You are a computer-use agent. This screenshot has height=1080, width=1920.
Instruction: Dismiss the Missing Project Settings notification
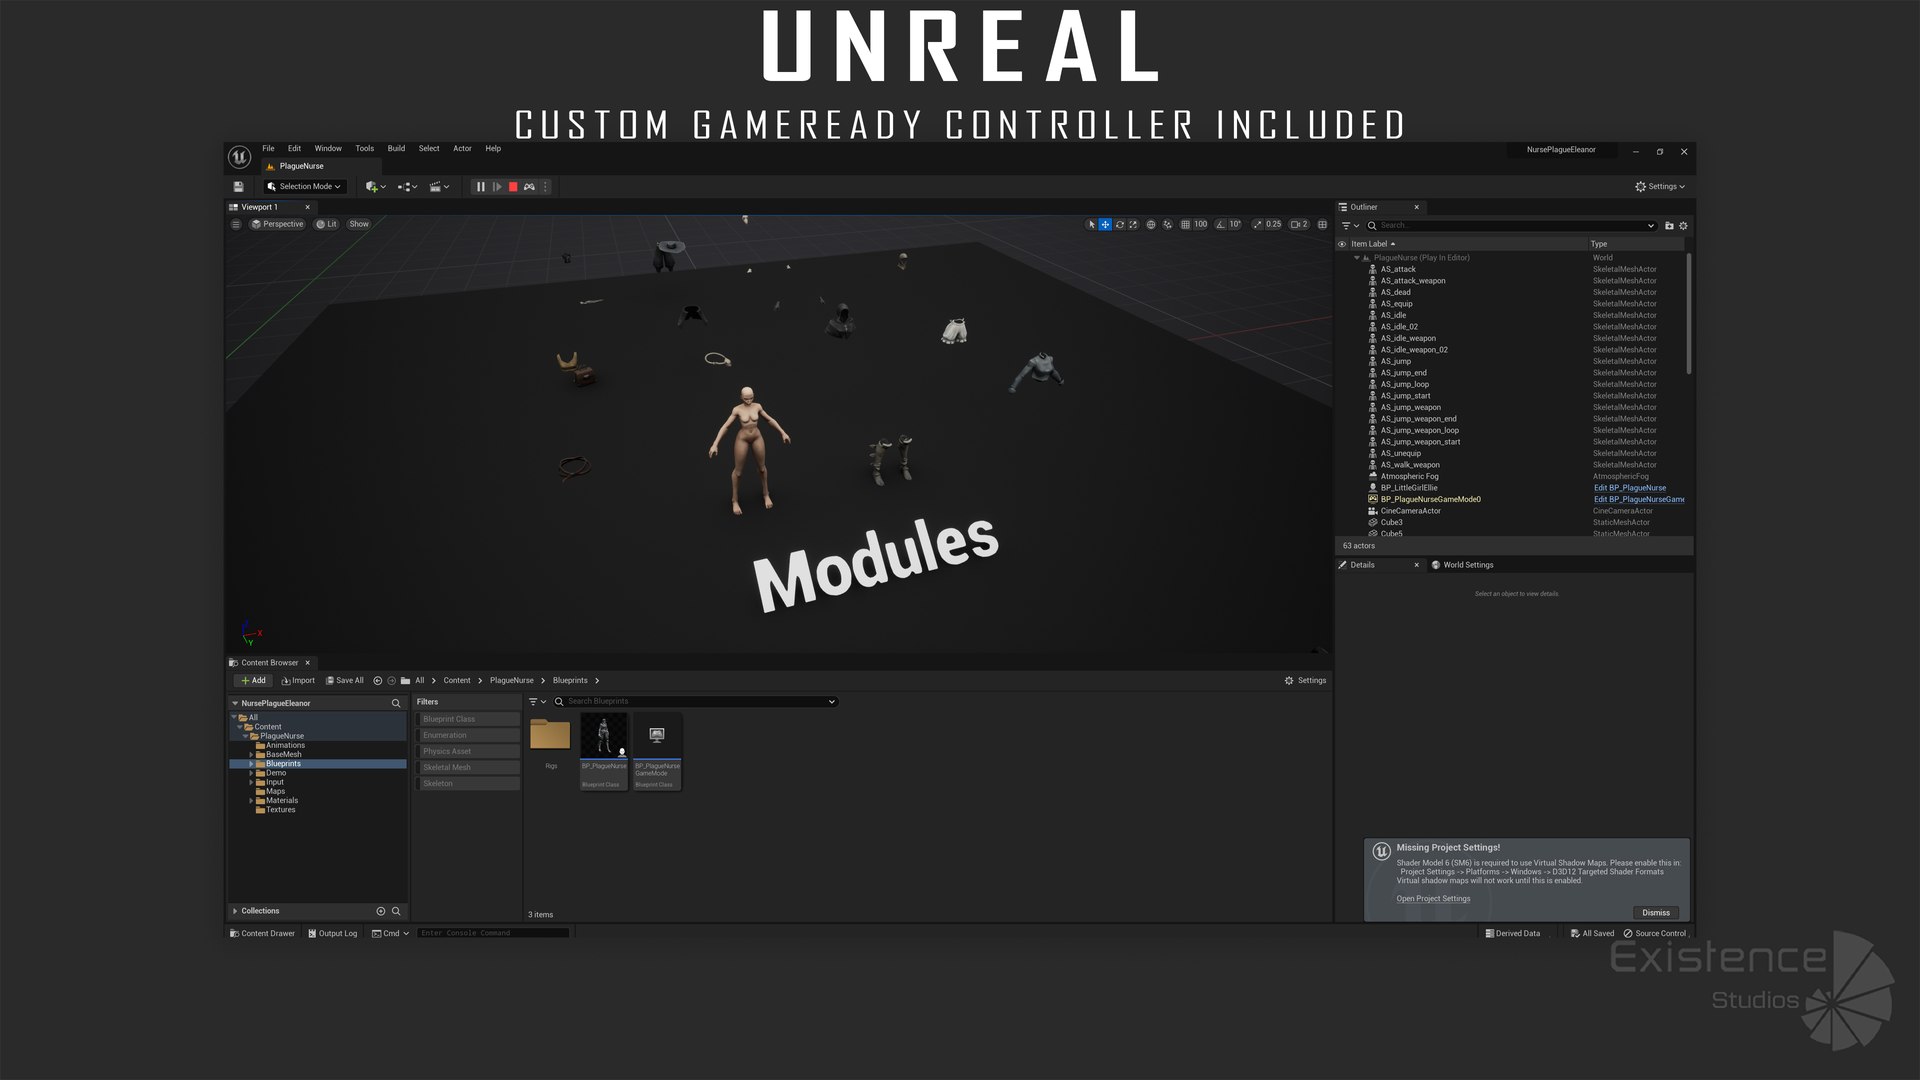click(x=1656, y=913)
